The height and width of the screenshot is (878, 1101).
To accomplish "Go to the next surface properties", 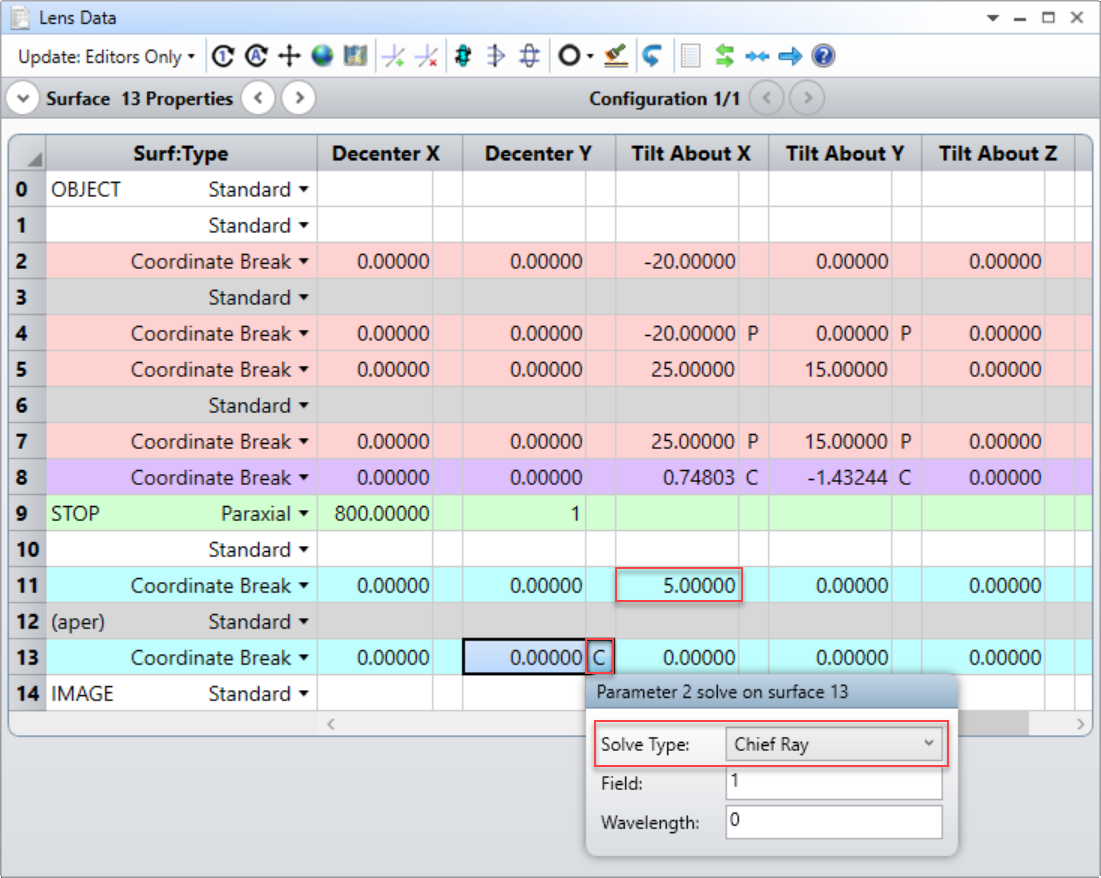I will tap(298, 98).
